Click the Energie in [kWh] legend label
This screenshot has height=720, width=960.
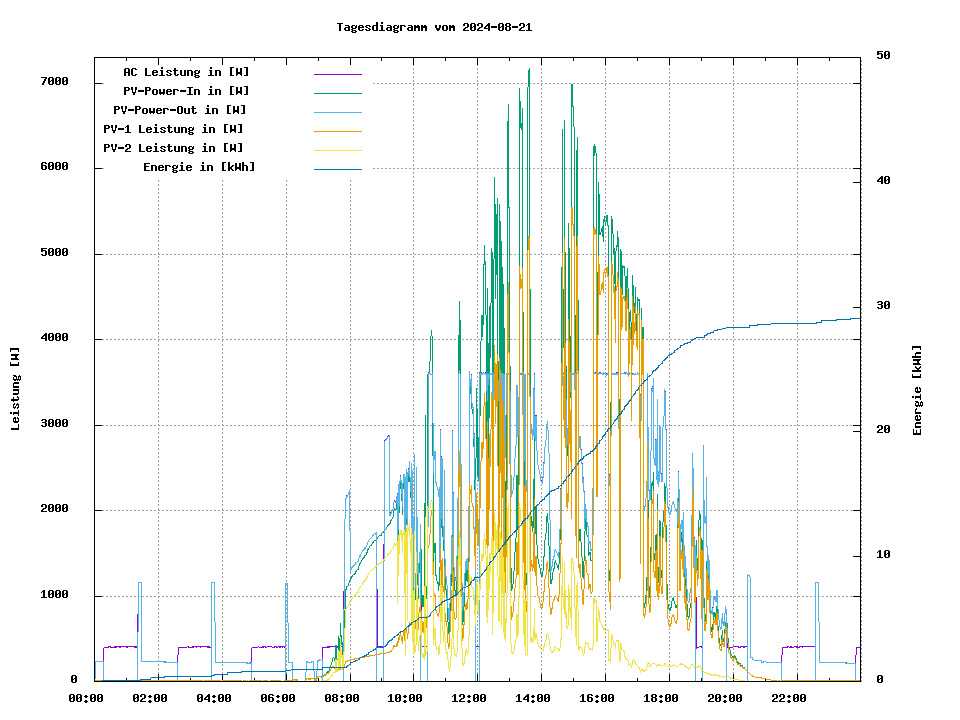coord(199,167)
